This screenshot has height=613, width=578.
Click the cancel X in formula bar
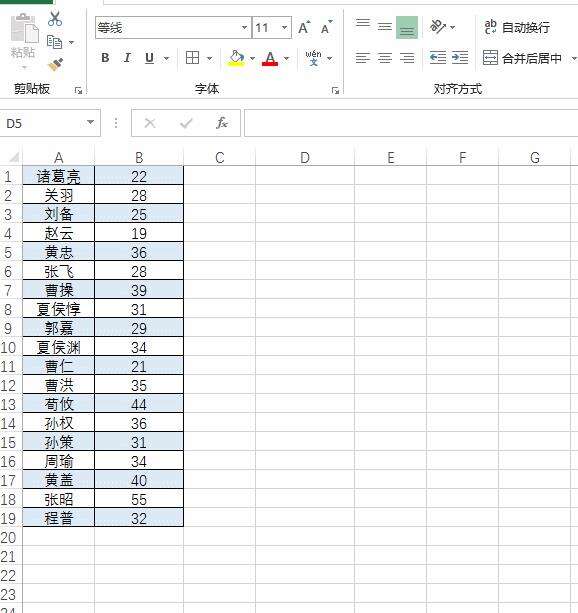pyautogui.click(x=150, y=123)
